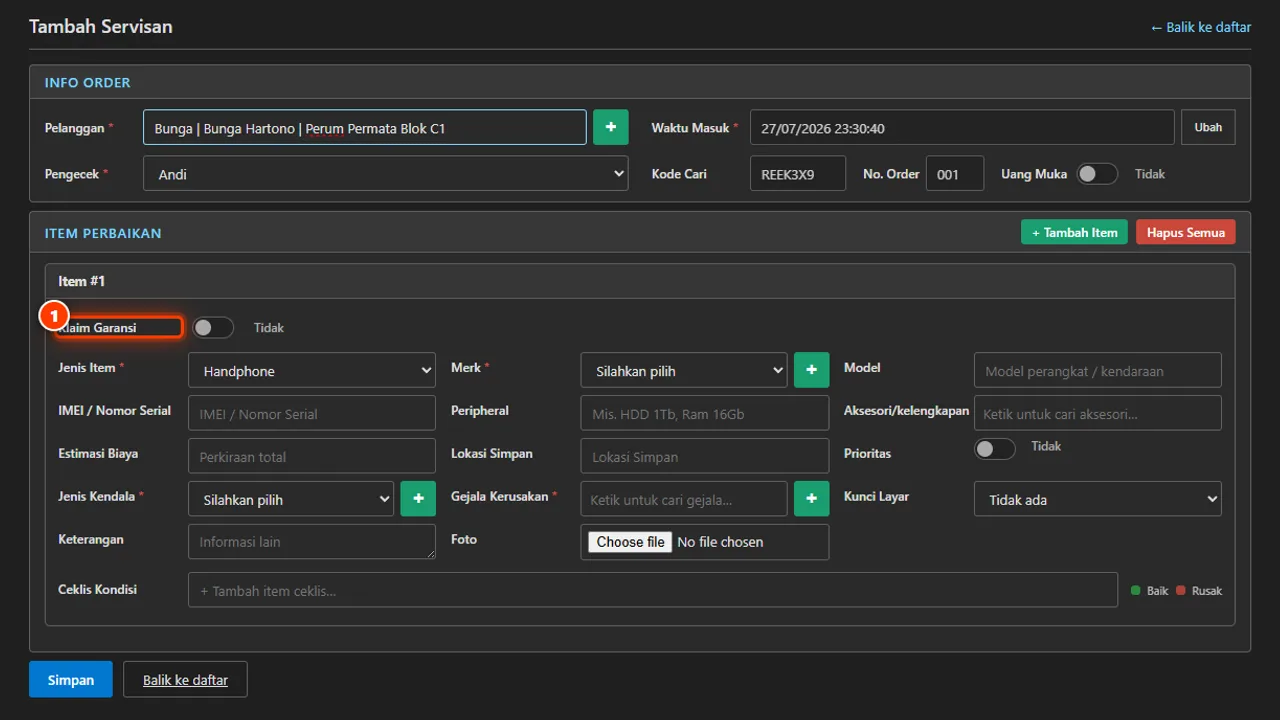
Task: Open the Jenis Item dropdown showing Handphone
Action: coord(312,370)
